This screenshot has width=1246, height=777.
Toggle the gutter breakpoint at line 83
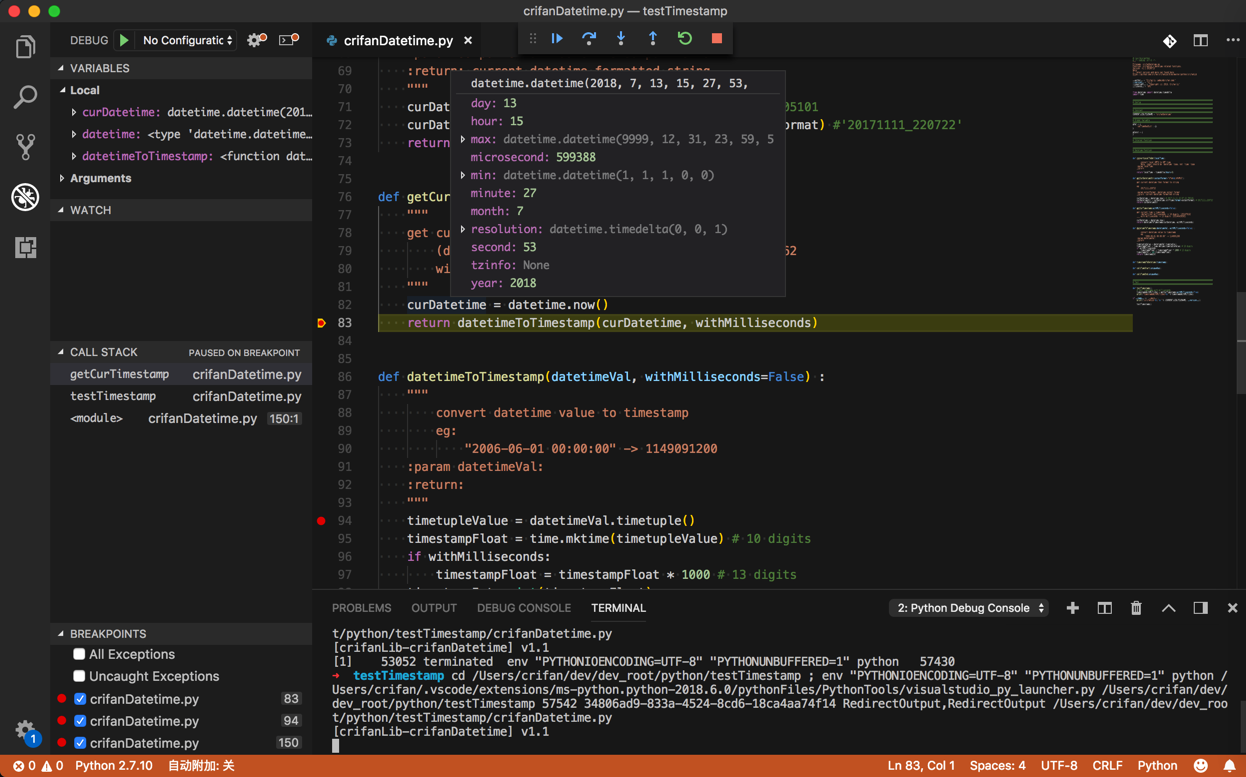321,323
